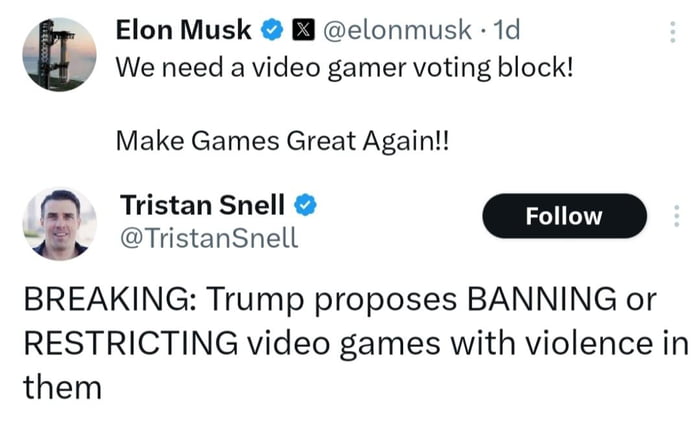Open more options on Tristan Snell's tweet

[676, 216]
